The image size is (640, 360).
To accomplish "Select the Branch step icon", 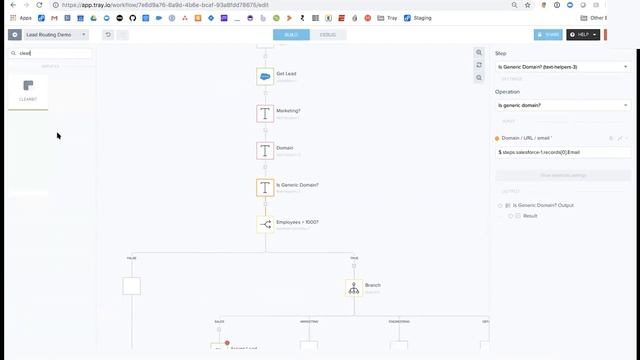I will 353,288.
